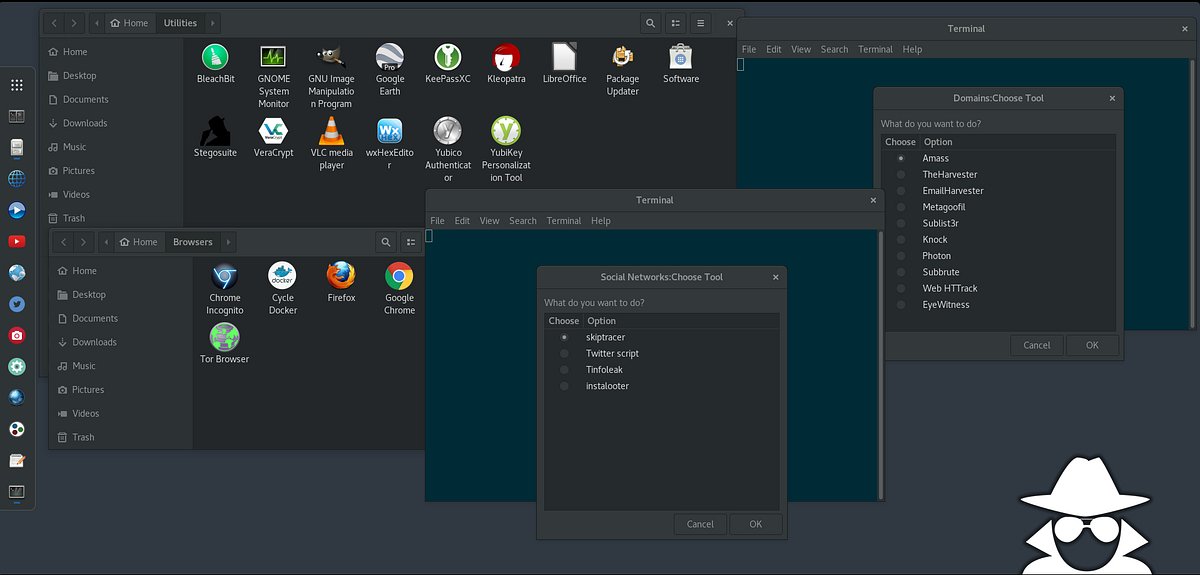Launch VeraCrypt
The width and height of the screenshot is (1200, 575).
(273, 131)
